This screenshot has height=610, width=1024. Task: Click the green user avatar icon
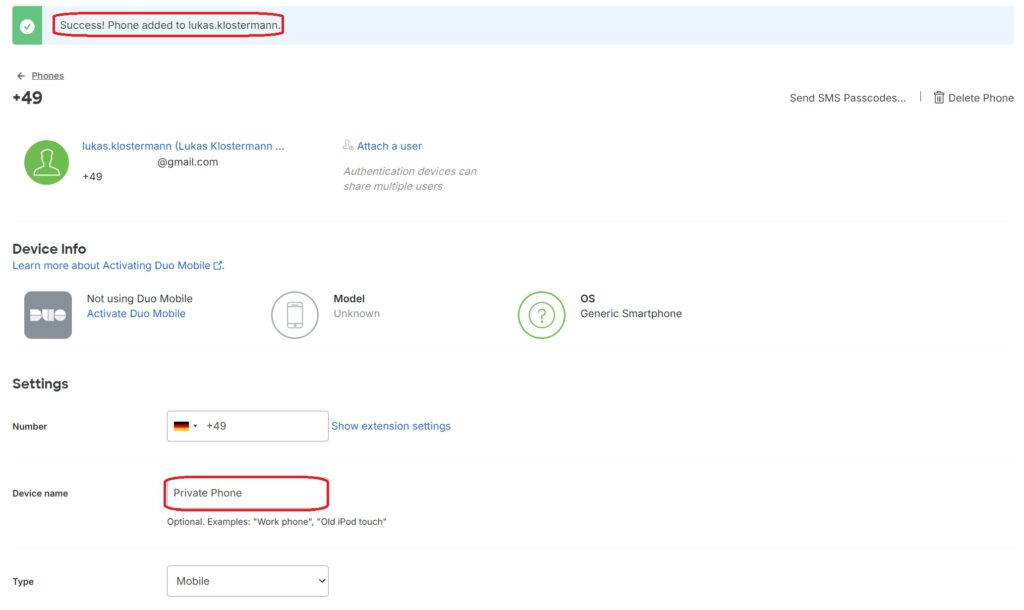coord(46,163)
